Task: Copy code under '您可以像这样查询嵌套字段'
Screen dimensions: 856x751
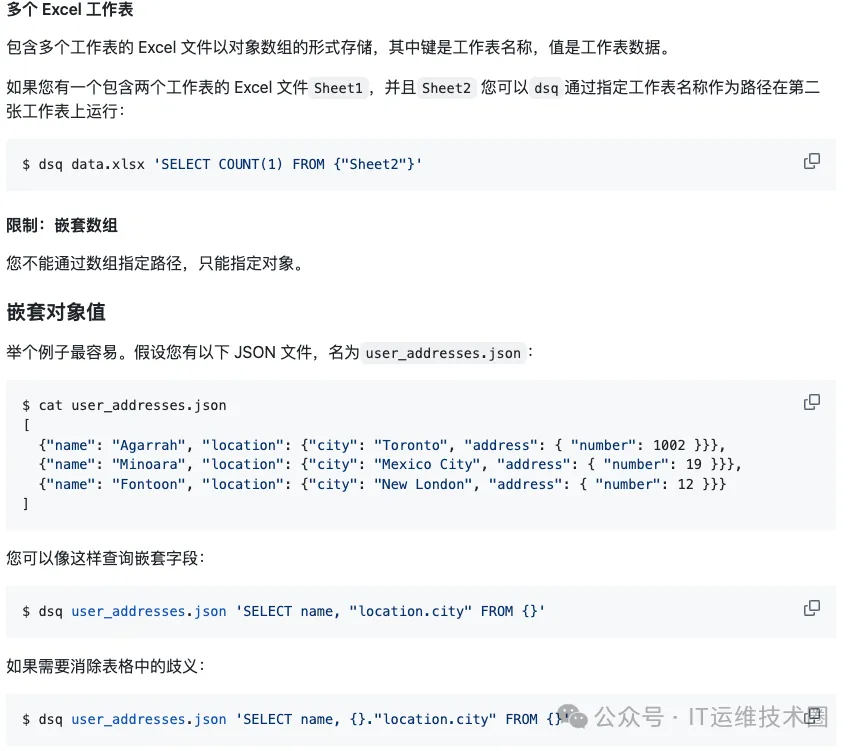Action: click(x=812, y=609)
